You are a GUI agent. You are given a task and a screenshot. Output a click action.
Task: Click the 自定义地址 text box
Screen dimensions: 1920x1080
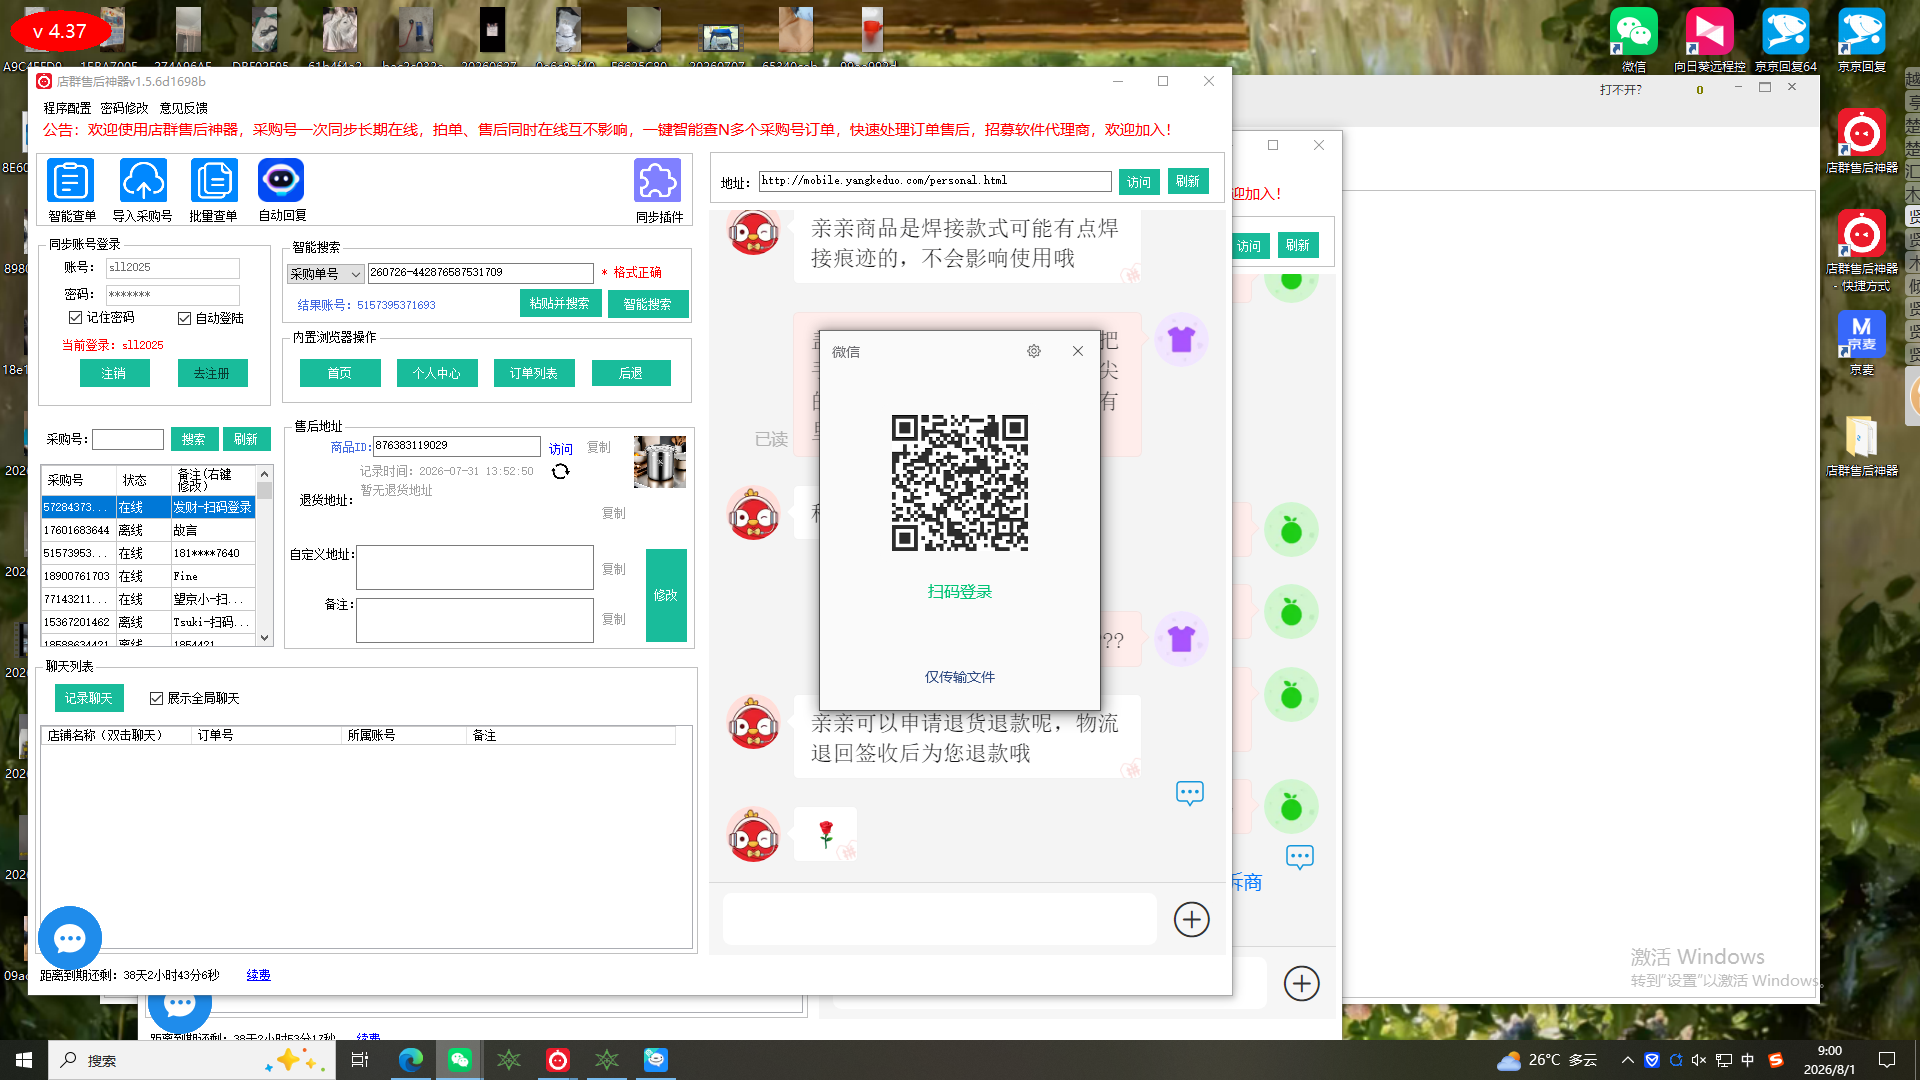[475, 567]
